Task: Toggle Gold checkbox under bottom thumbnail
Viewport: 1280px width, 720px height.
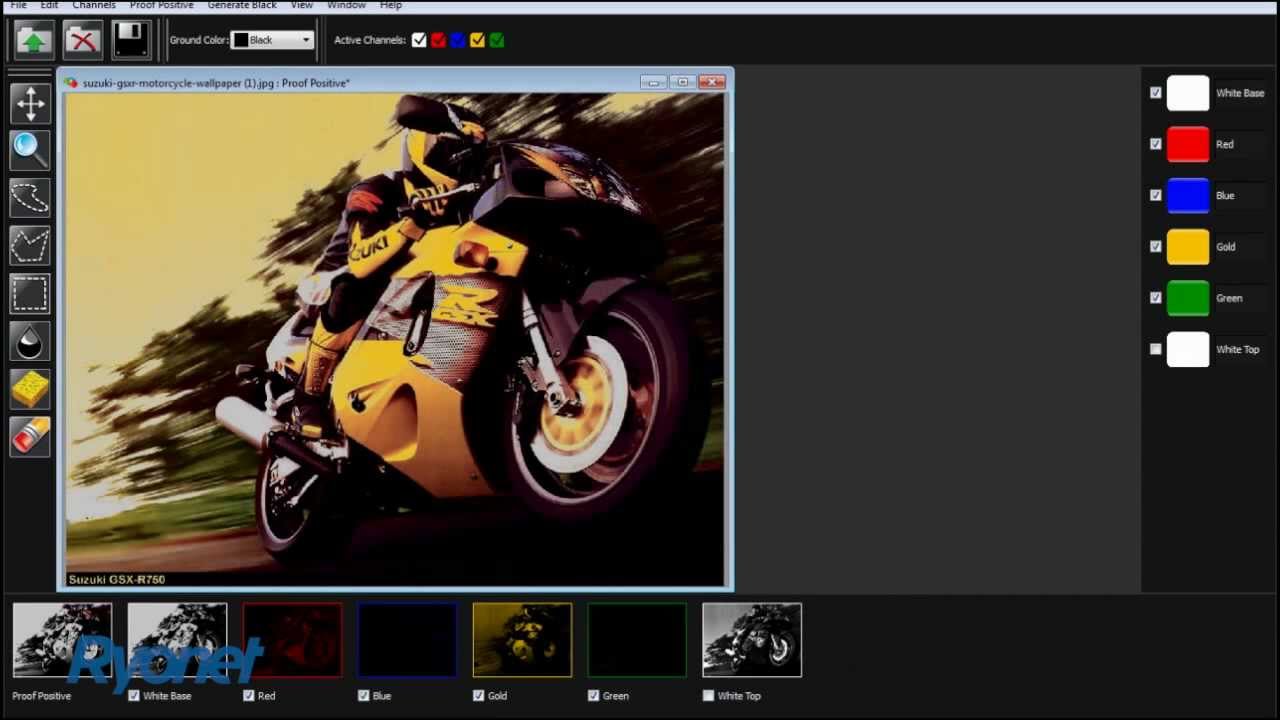Action: pyautogui.click(x=479, y=696)
